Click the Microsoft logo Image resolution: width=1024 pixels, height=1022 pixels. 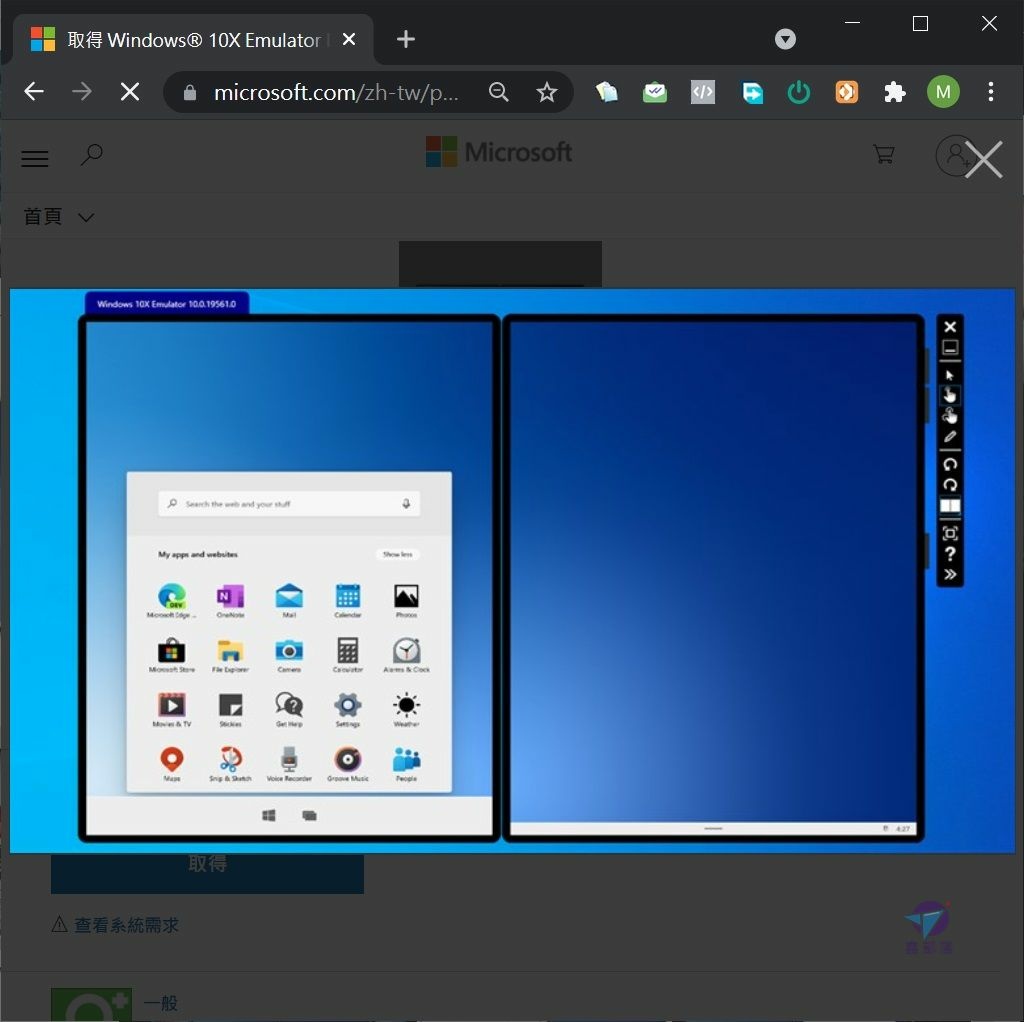pyautogui.click(x=499, y=152)
